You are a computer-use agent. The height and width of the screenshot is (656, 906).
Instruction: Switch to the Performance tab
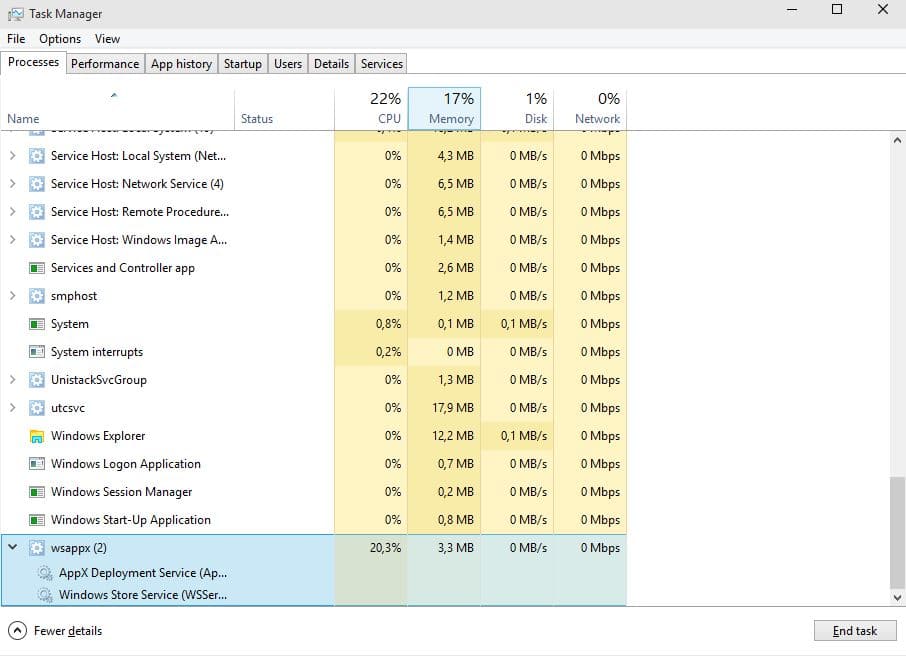(105, 64)
